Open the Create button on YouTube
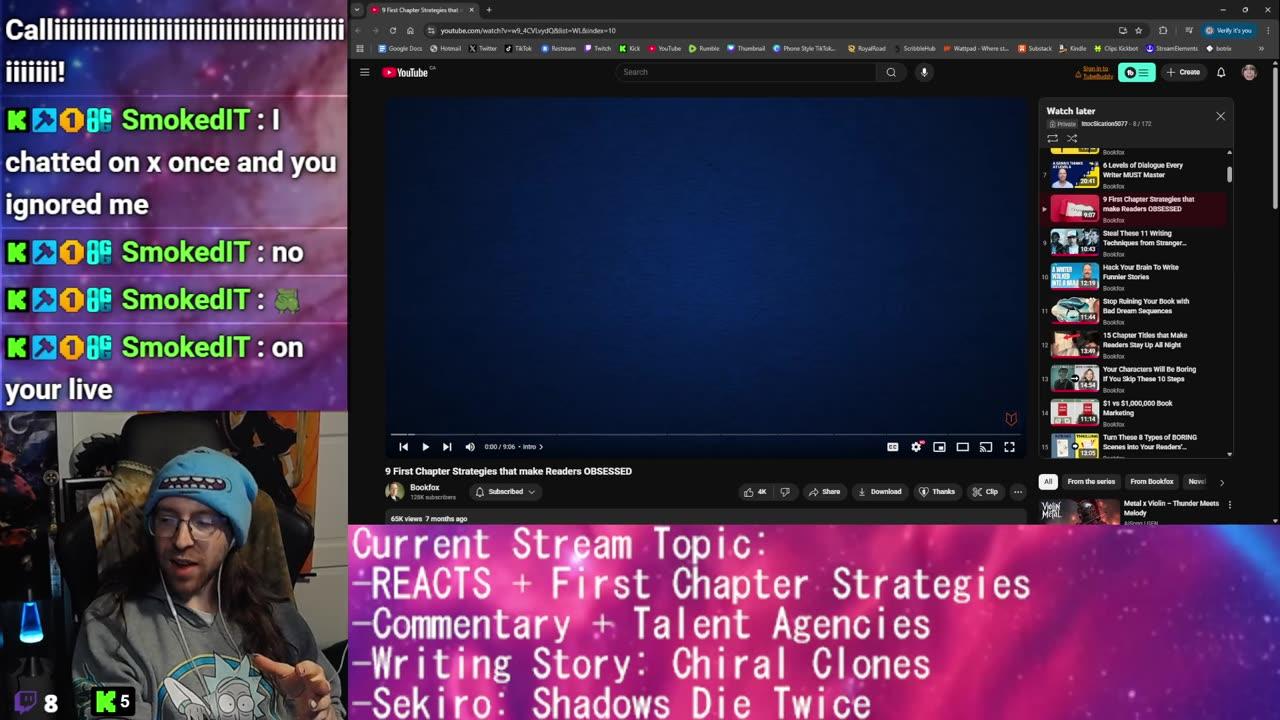Viewport: 1280px width, 720px height. tap(1183, 72)
